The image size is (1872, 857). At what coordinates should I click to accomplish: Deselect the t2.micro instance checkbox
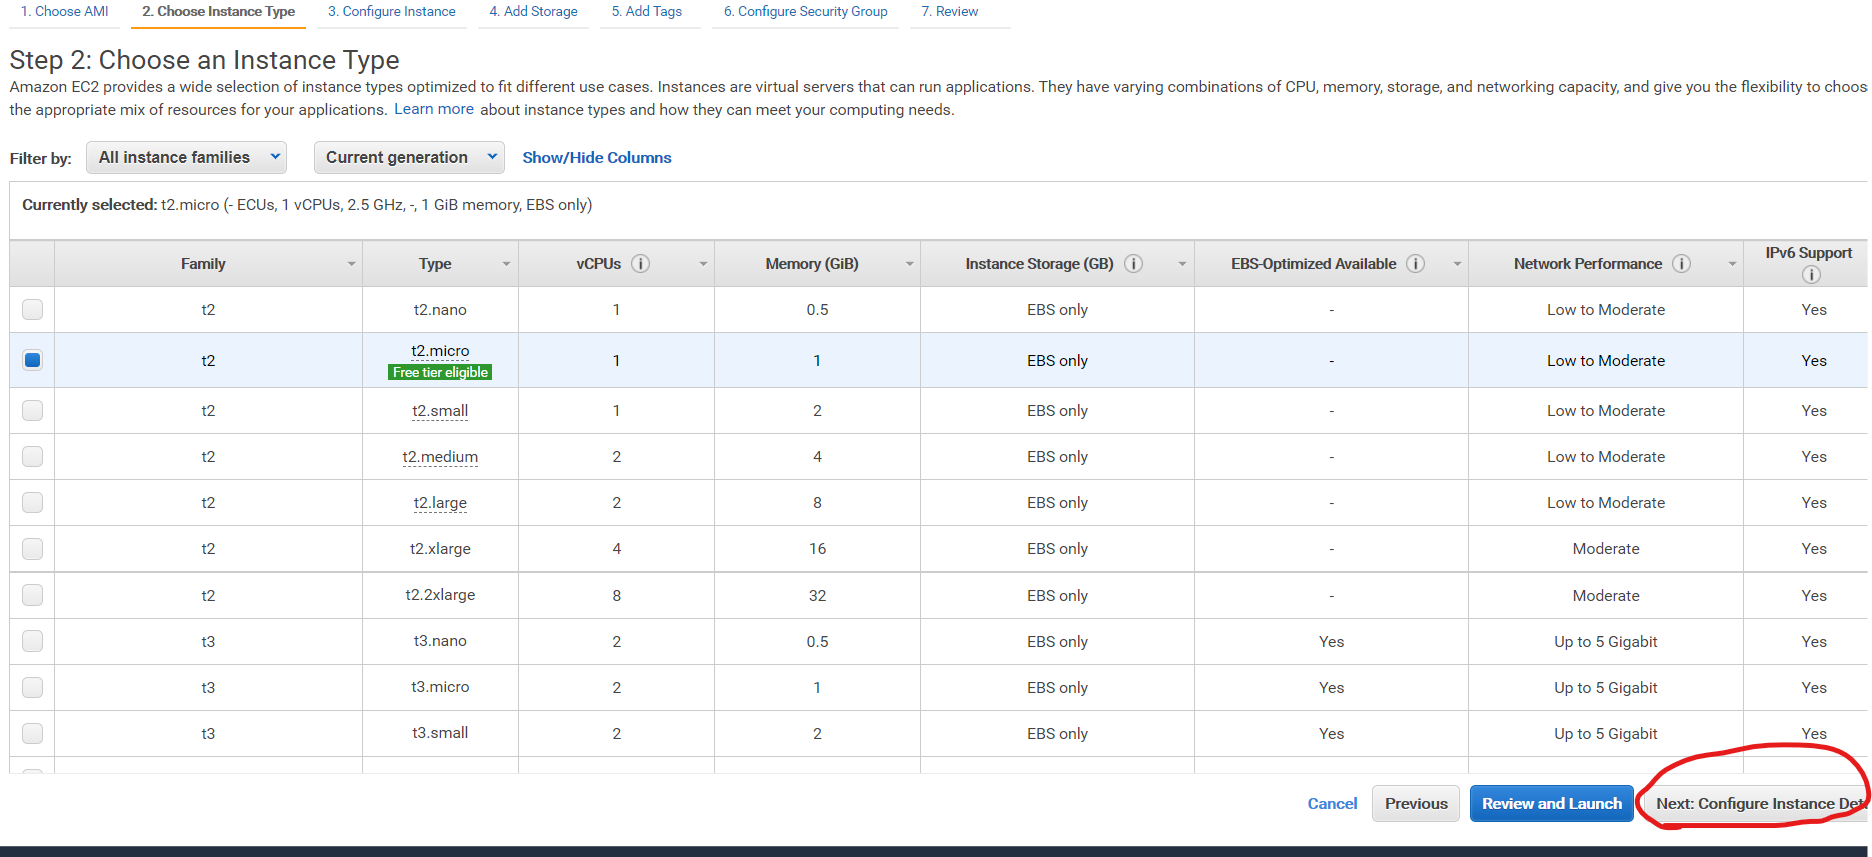coord(33,360)
